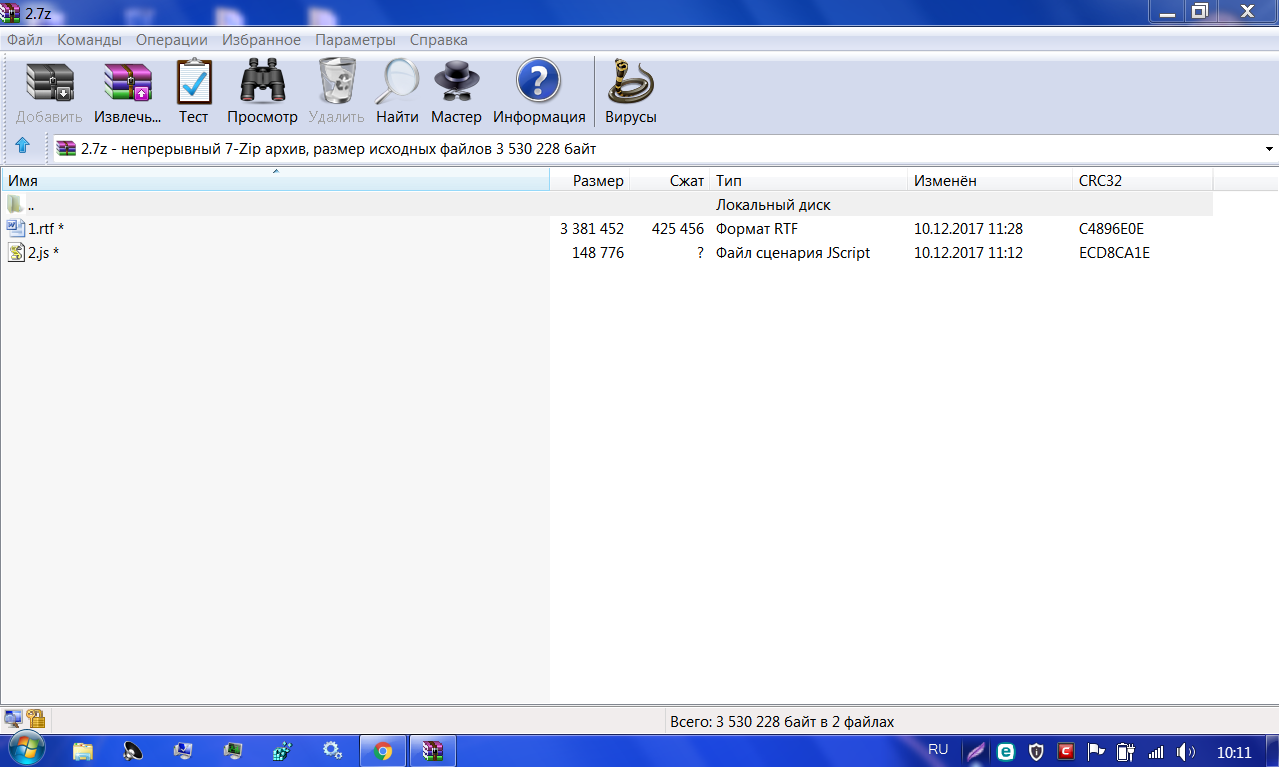Image resolution: width=1279 pixels, height=767 pixels.
Task: Click packed size 425 456
Action: click(678, 228)
